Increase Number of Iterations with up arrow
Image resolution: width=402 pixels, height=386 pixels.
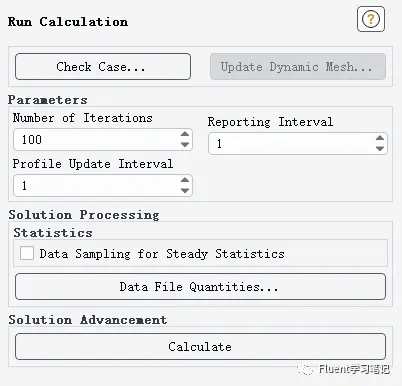pyautogui.click(x=185, y=134)
